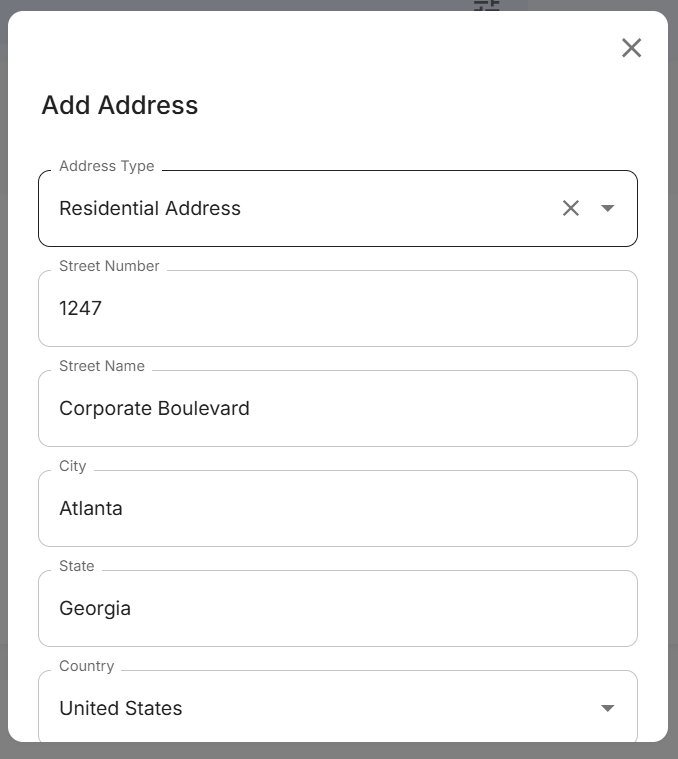Screen dimensions: 678x759
Task: Expand the Country dropdown arrow
Action: pos(607,708)
